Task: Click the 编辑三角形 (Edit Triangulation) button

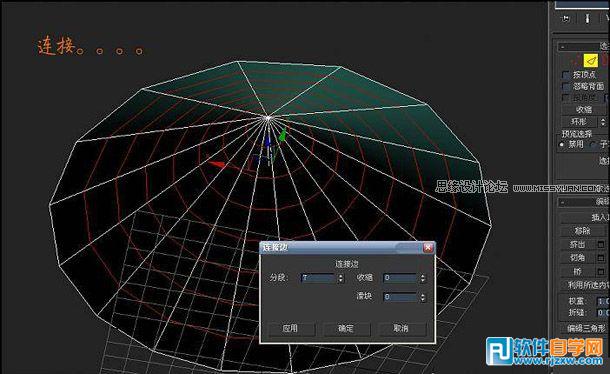Action: click(585, 328)
